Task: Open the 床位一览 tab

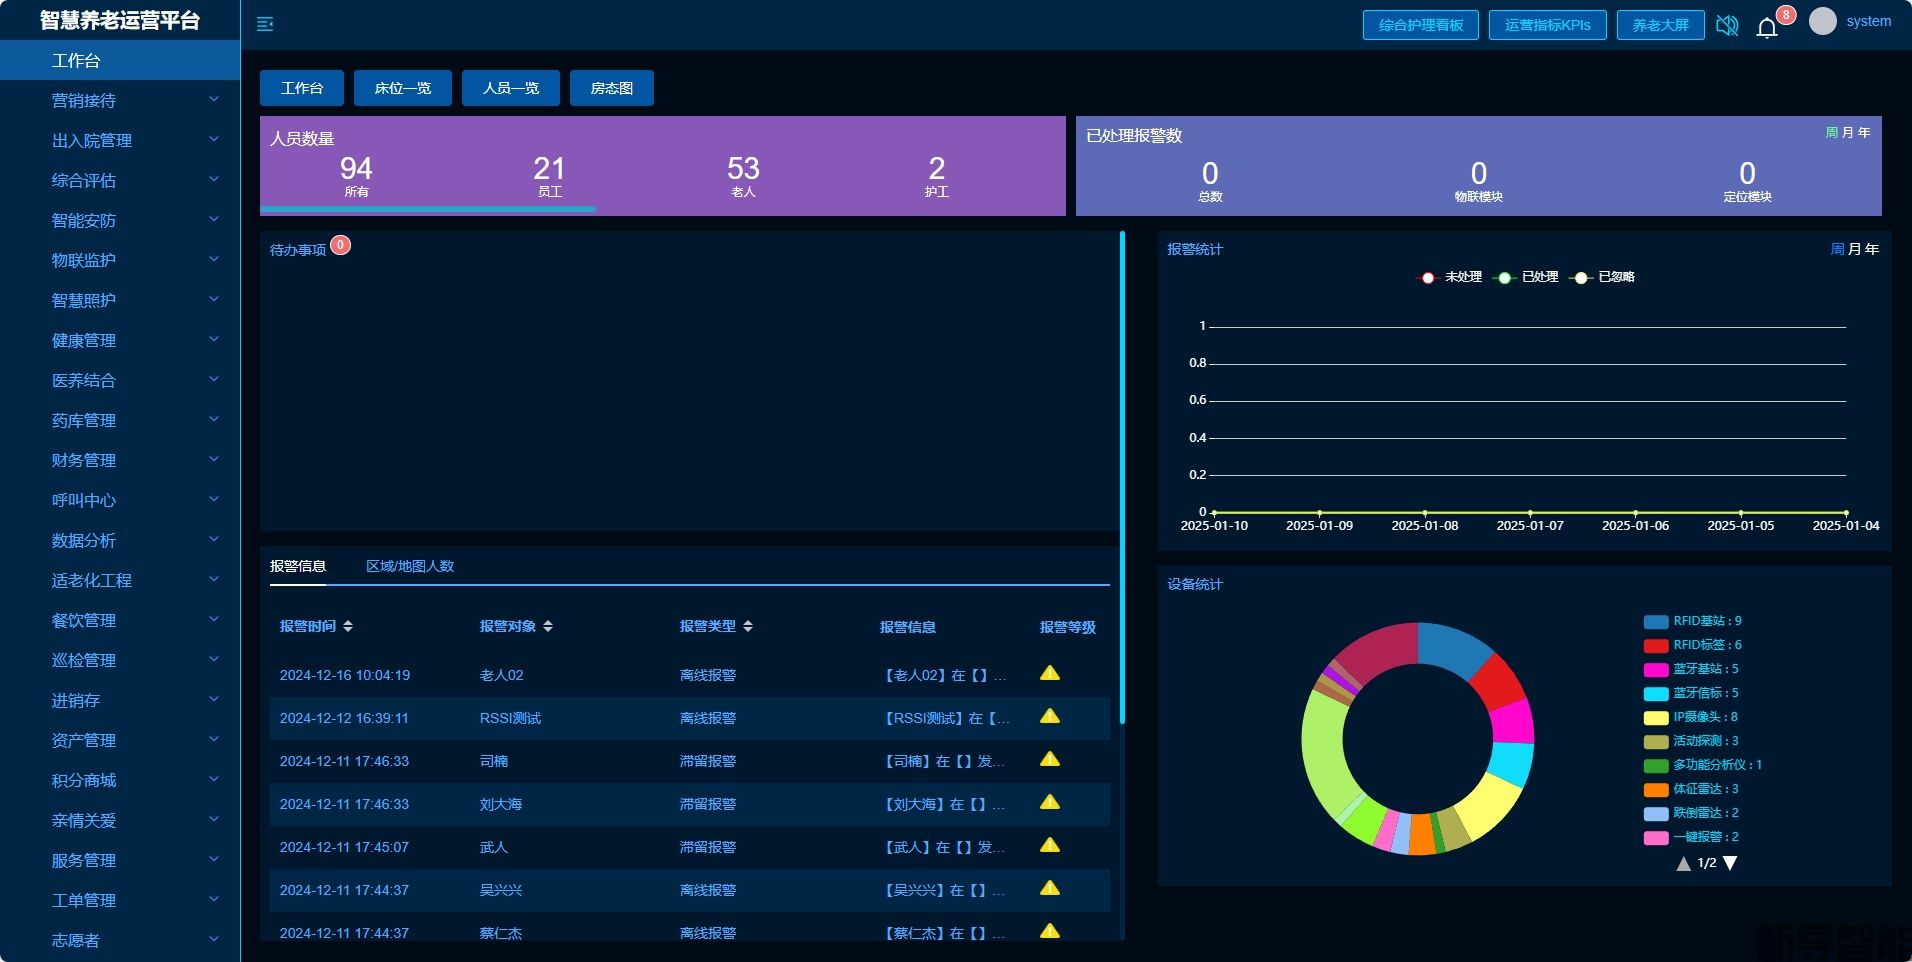Action: coord(403,88)
